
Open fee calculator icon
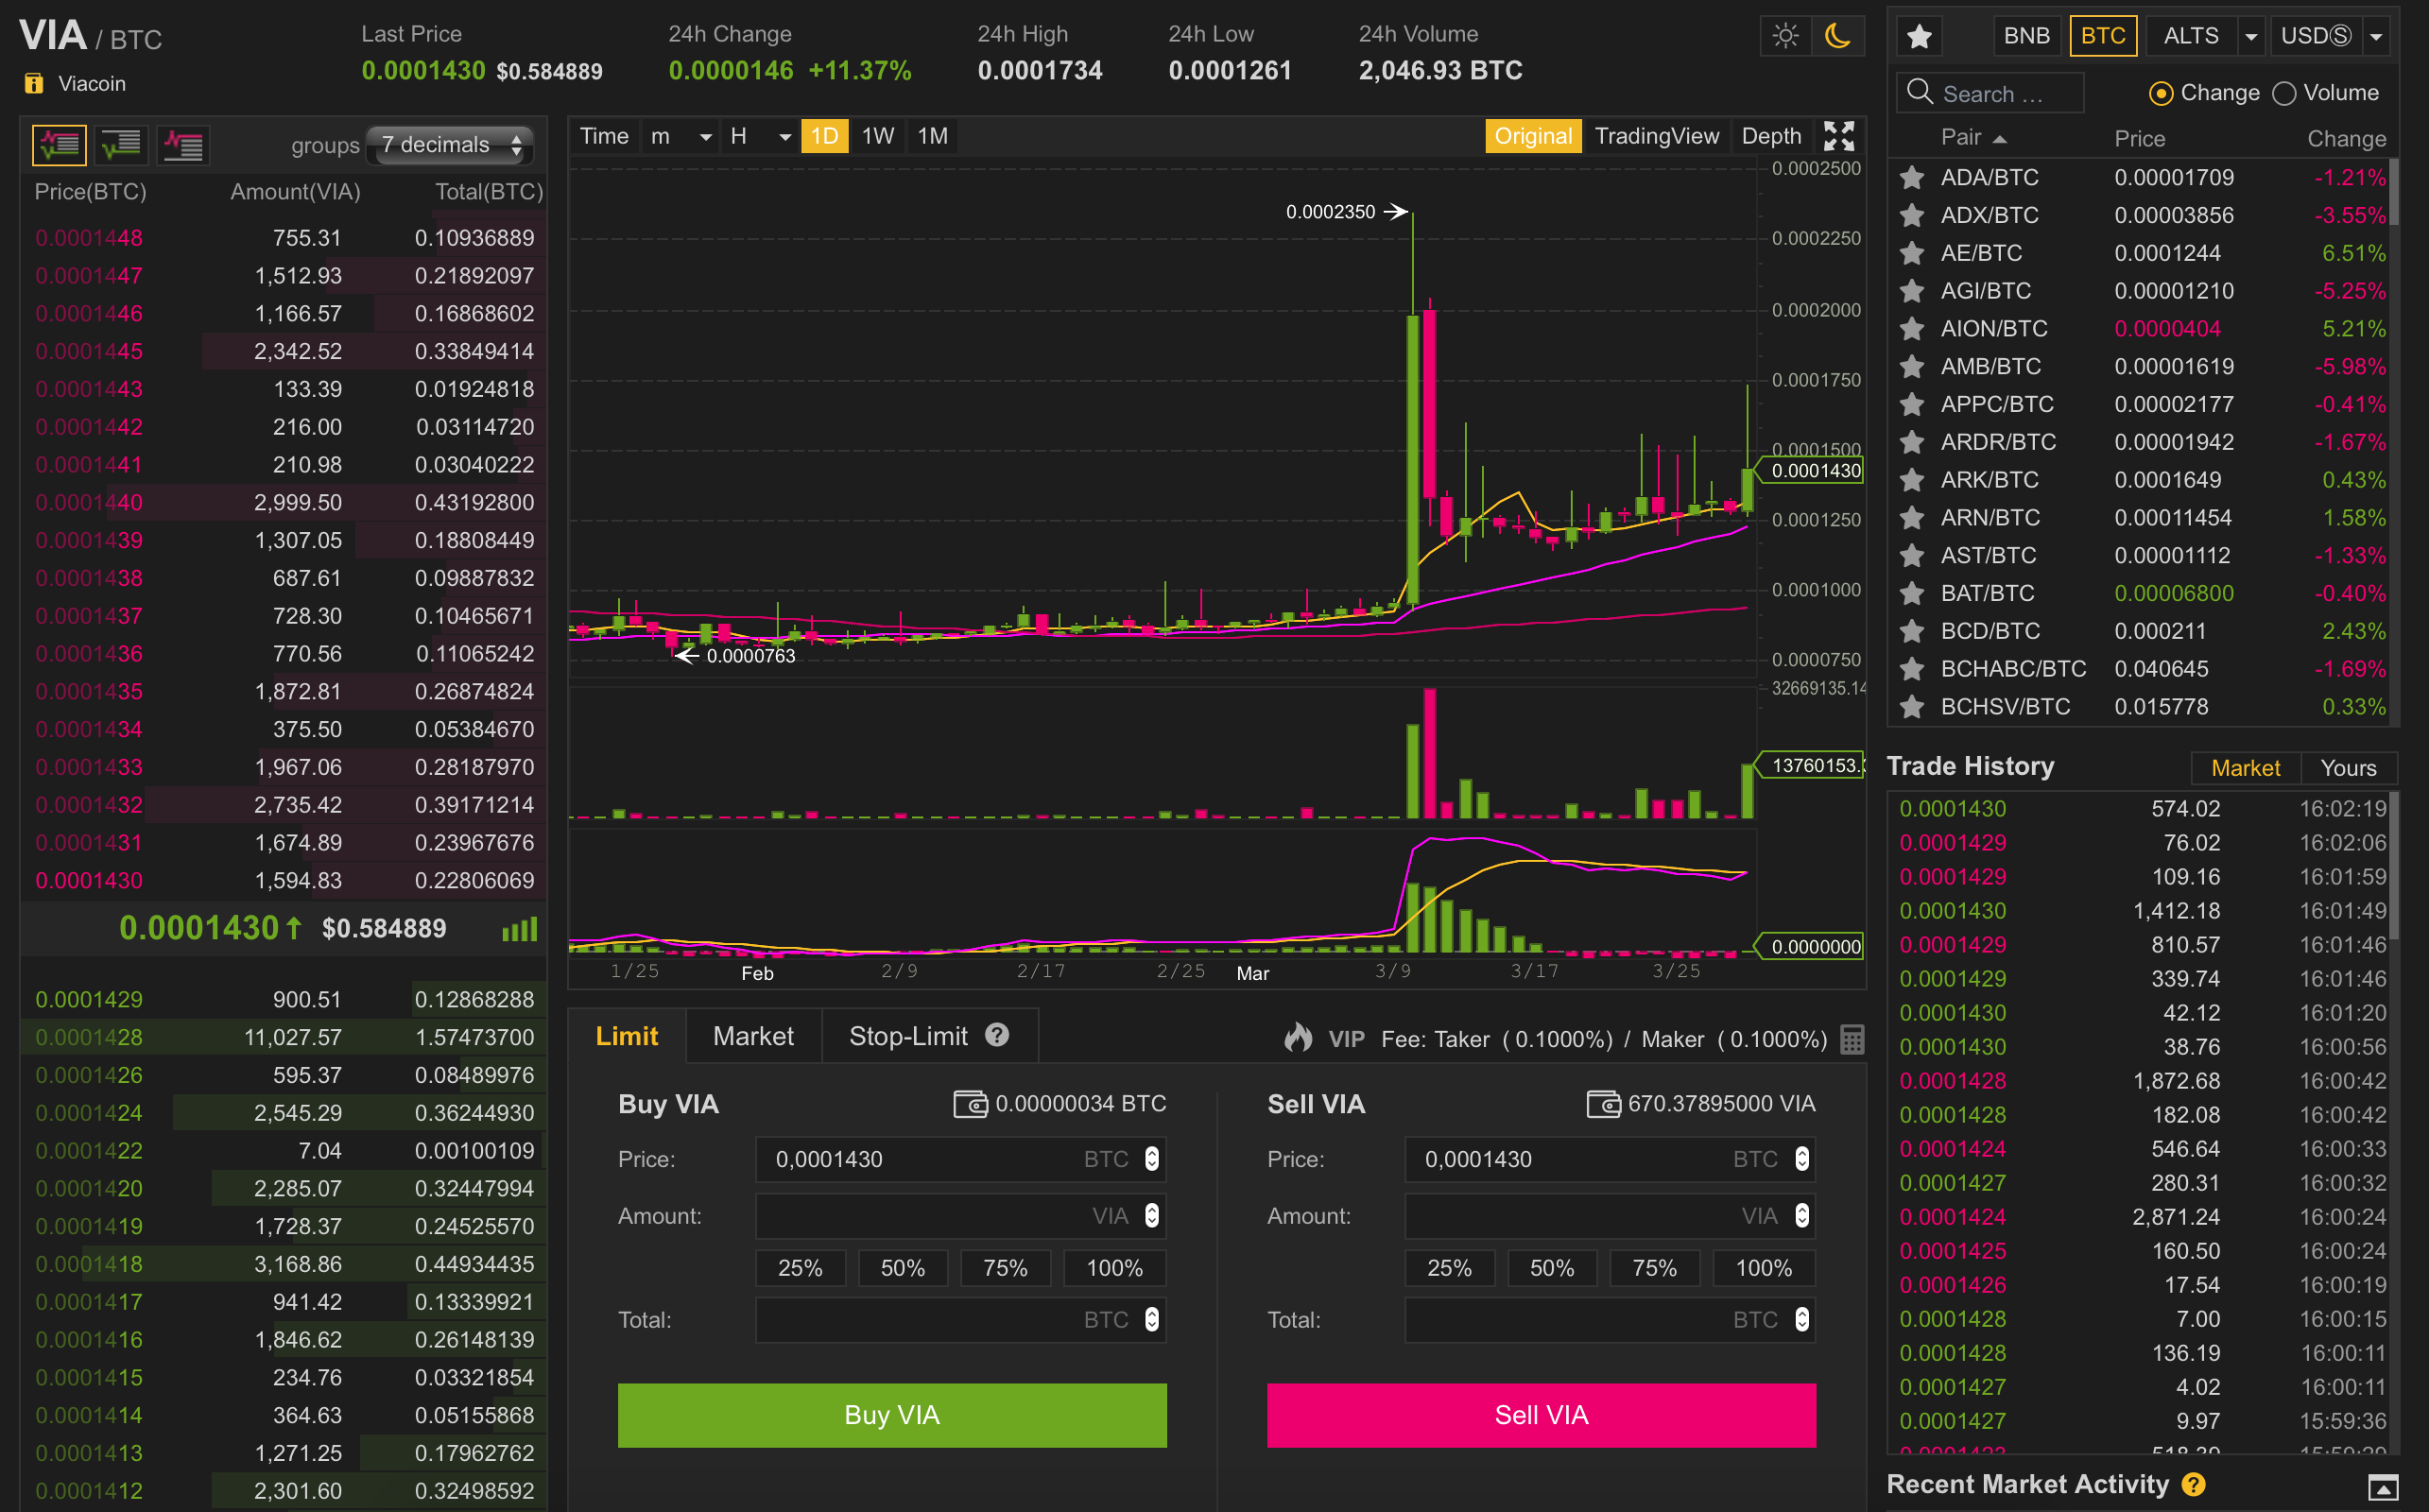click(x=1852, y=1040)
